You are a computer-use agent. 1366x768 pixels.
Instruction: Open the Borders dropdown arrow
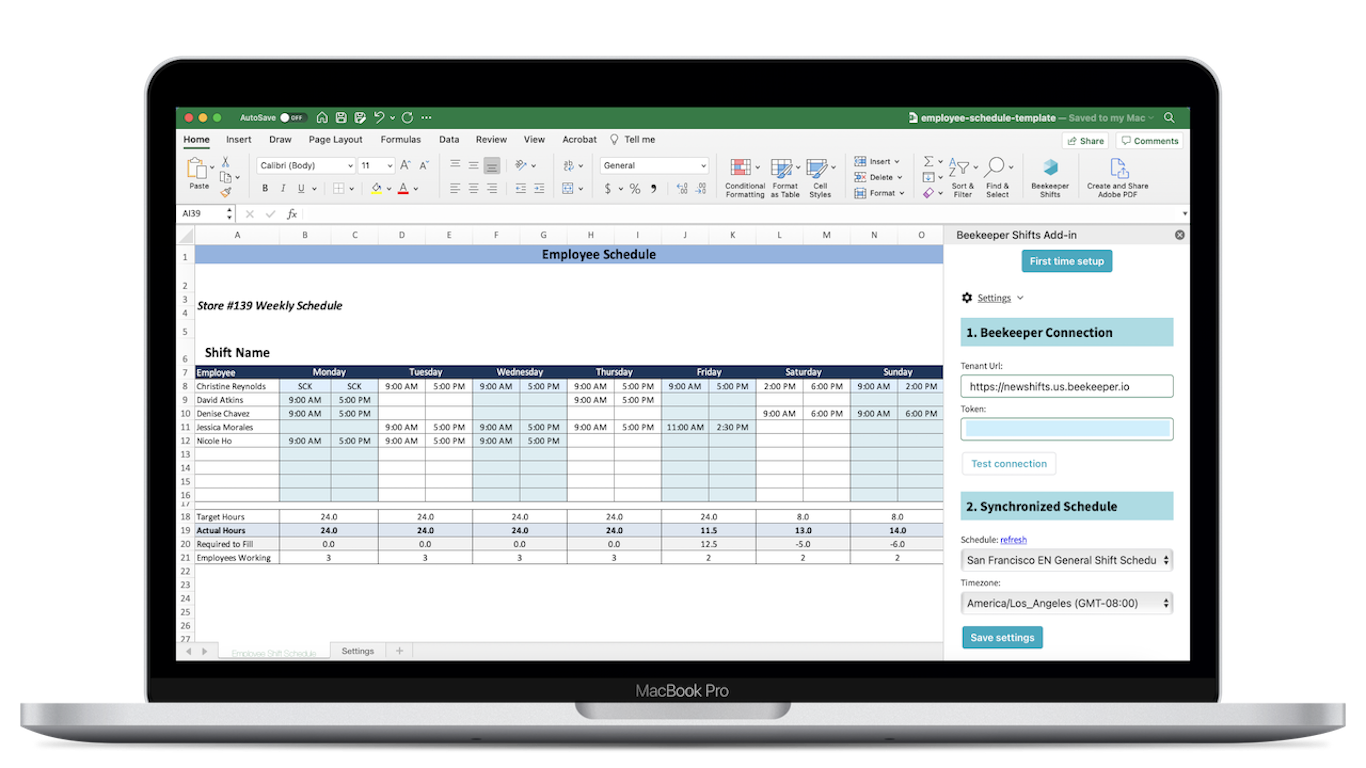(x=351, y=188)
